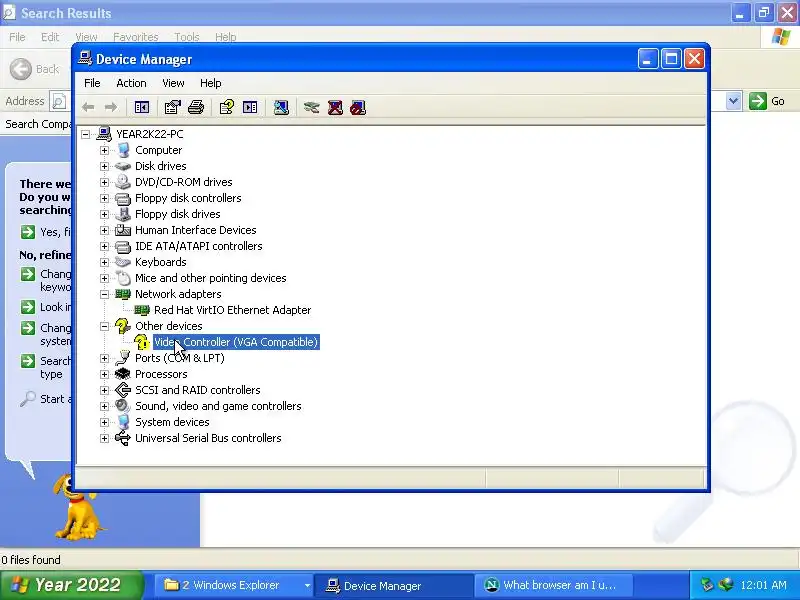Select Sound, video and game controllers icon
The image size is (800, 600).
[123, 406]
